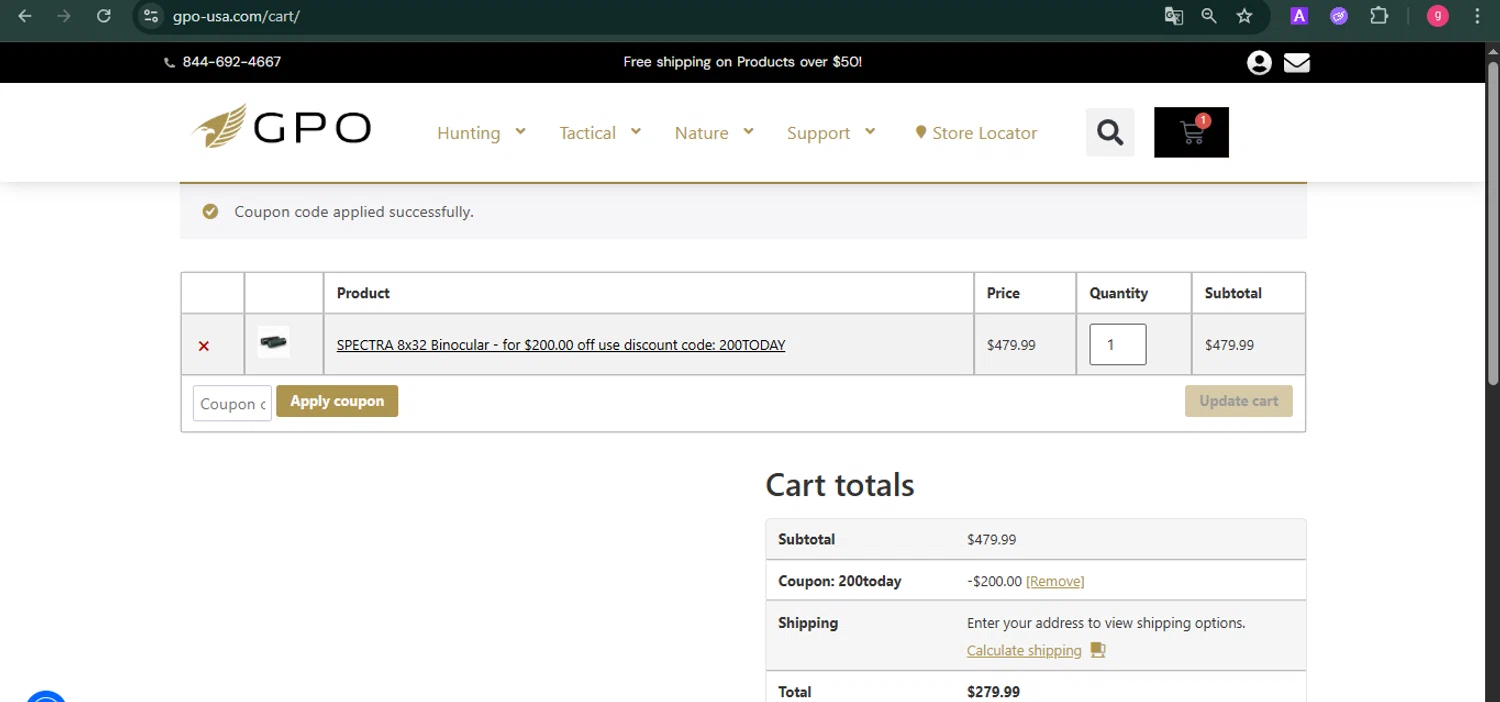
Task: Open the Support menu item
Action: (818, 133)
